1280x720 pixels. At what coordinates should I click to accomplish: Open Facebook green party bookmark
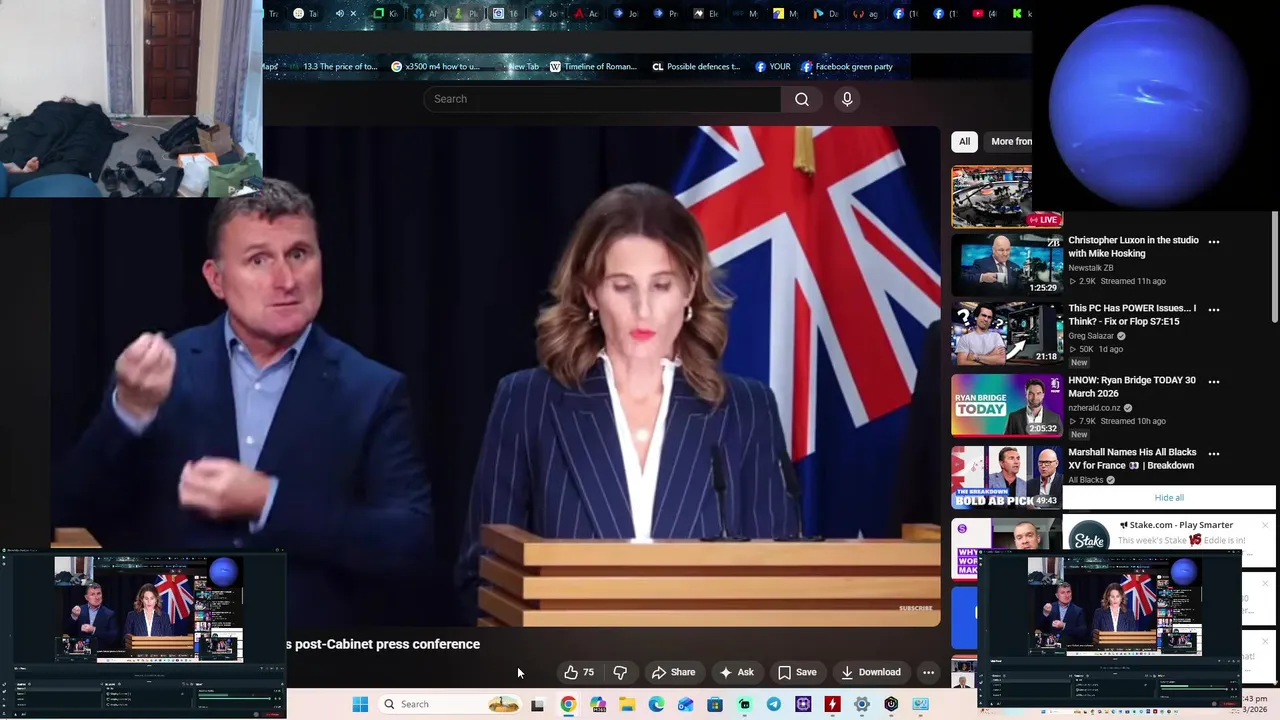(847, 67)
